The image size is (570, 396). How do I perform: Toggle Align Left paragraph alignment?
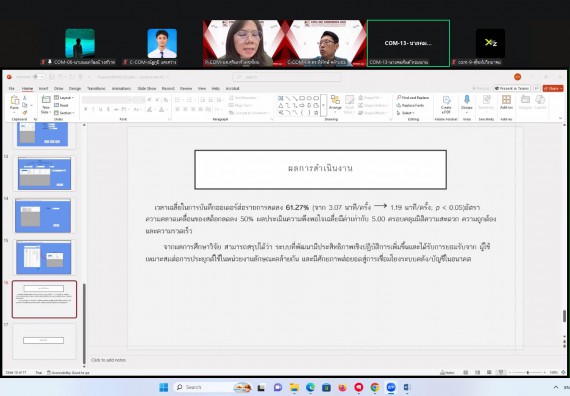pyautogui.click(x=177, y=109)
